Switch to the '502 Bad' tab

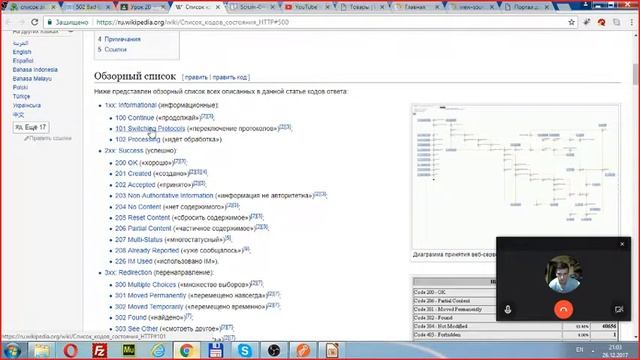87,7
